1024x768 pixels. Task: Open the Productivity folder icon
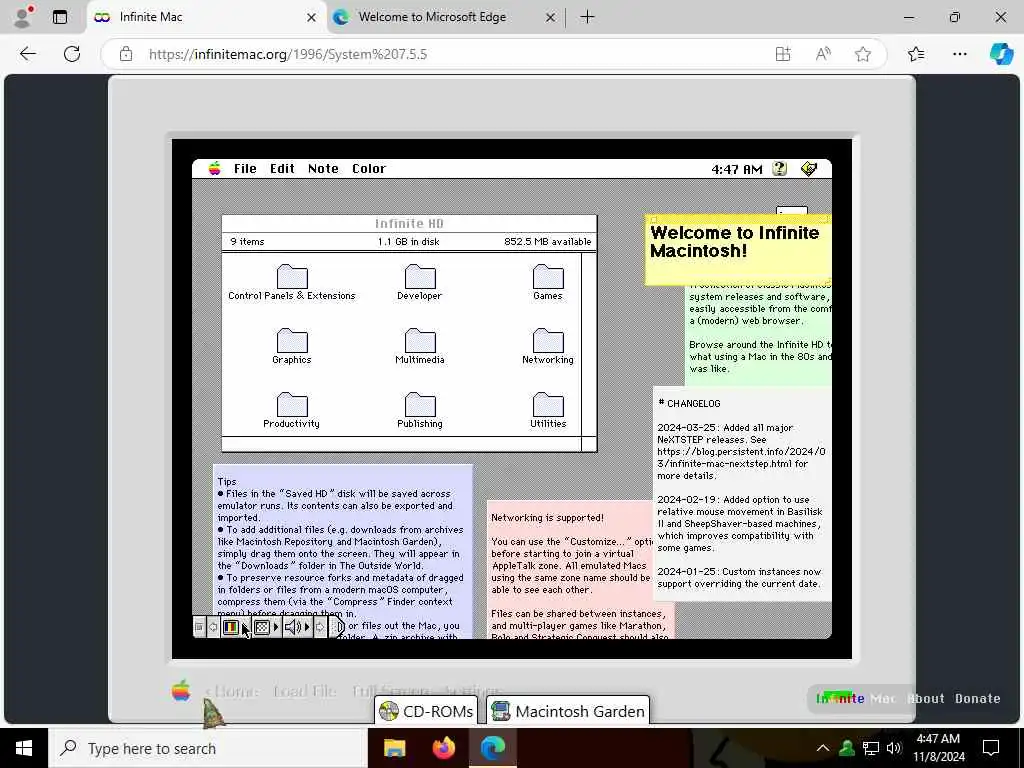292,405
